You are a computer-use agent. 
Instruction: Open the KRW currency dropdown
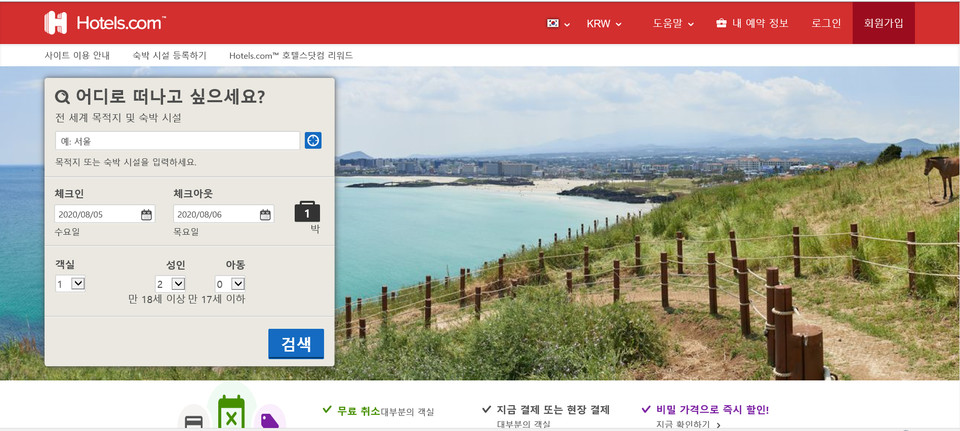pyautogui.click(x=604, y=24)
